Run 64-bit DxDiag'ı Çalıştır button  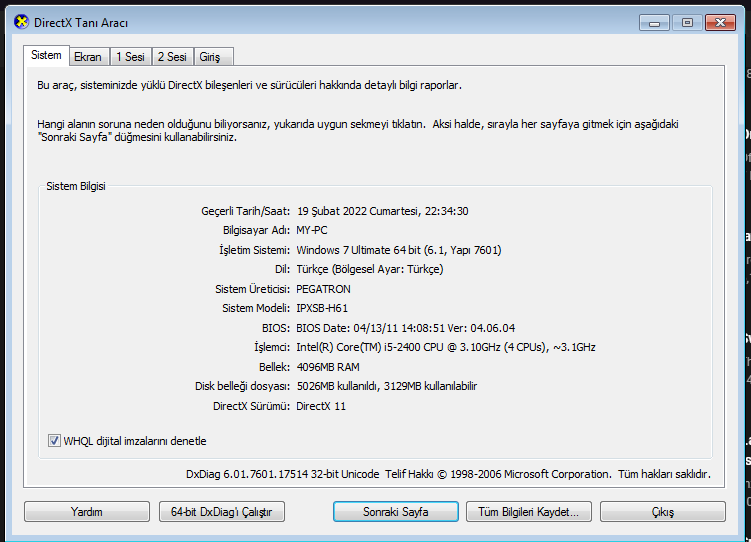(x=222, y=511)
